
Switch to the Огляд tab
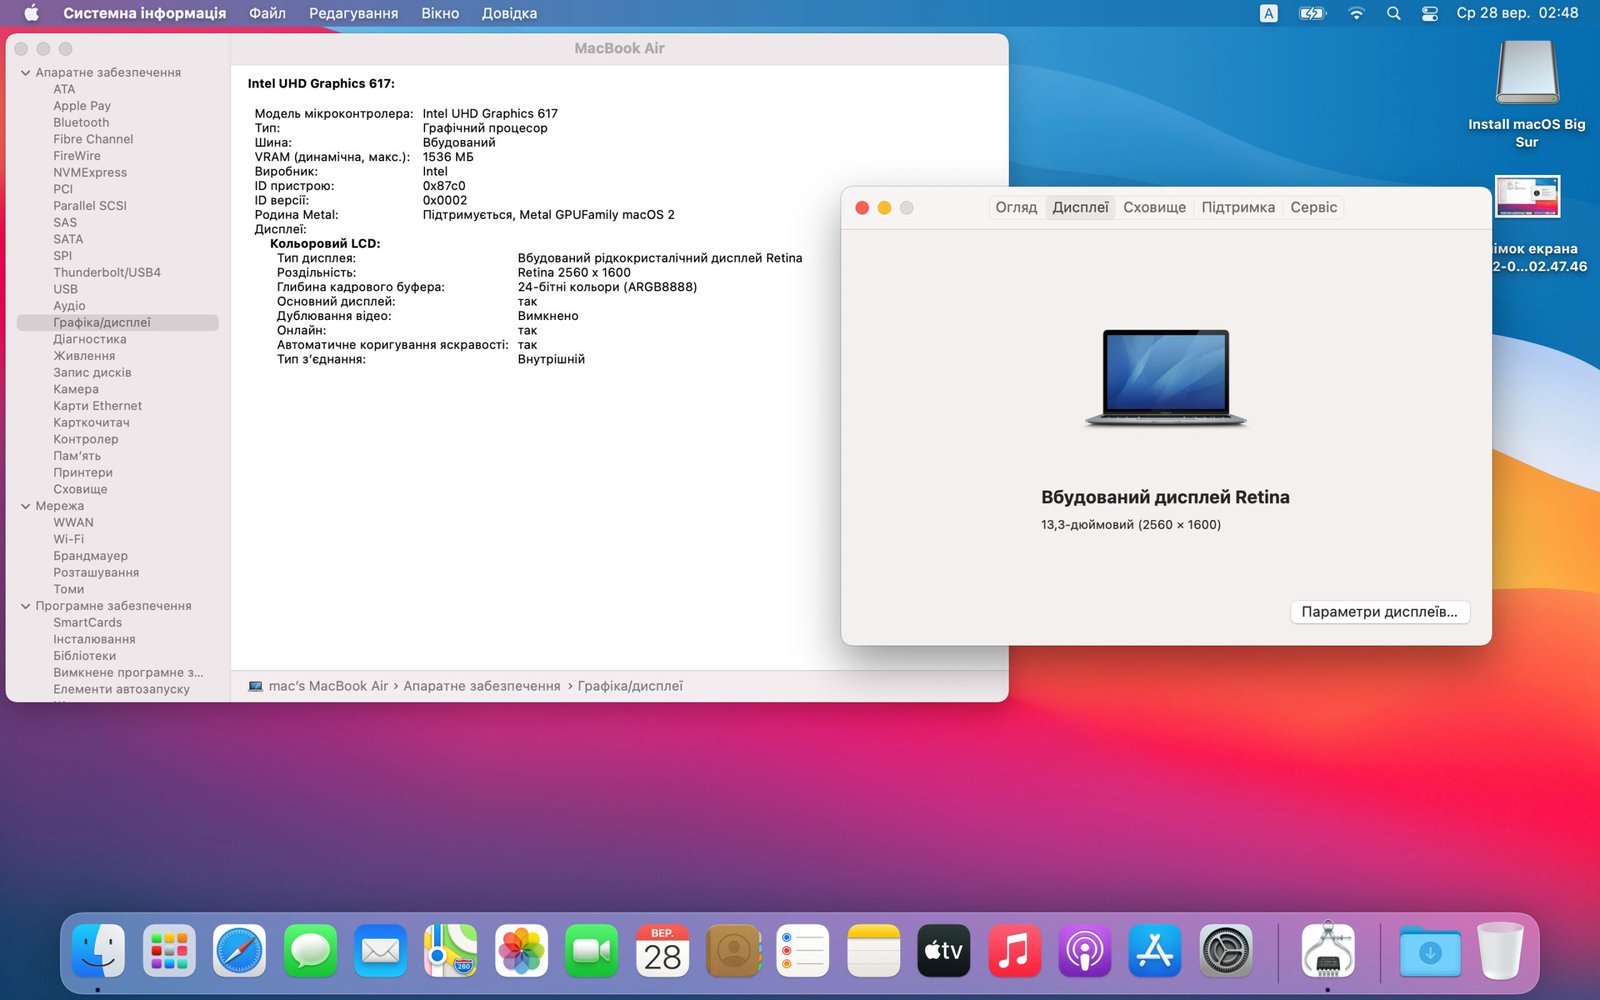pyautogui.click(x=1016, y=207)
